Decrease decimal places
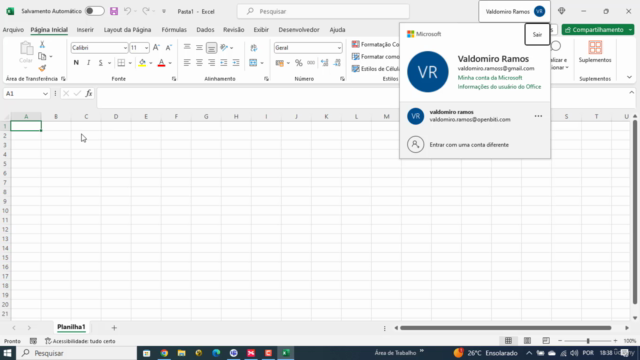The width and height of the screenshot is (640, 360). click(x=337, y=63)
